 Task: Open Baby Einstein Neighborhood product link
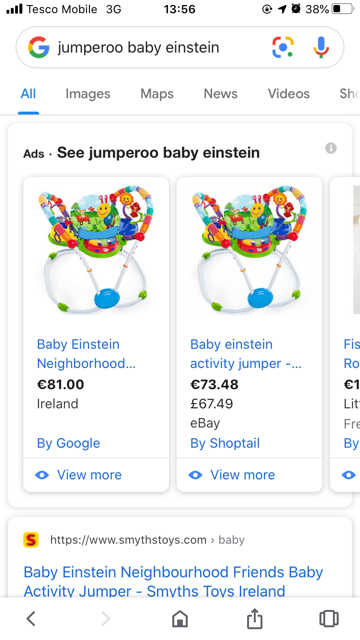tap(86, 354)
